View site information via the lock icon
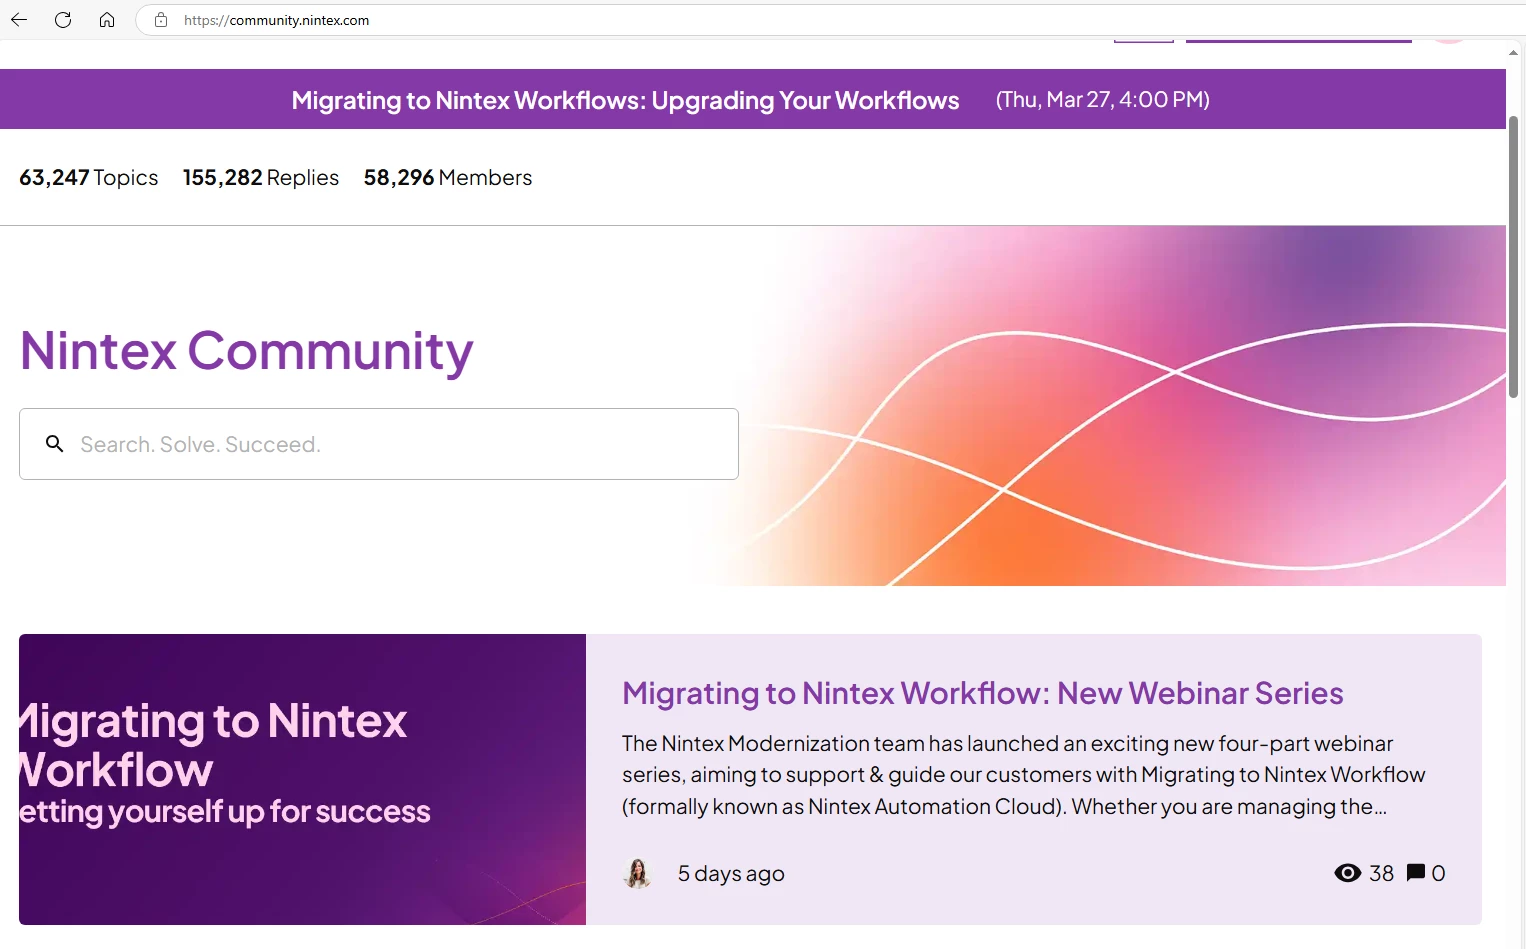Screen dimensions: 1526x949 click(x=161, y=20)
